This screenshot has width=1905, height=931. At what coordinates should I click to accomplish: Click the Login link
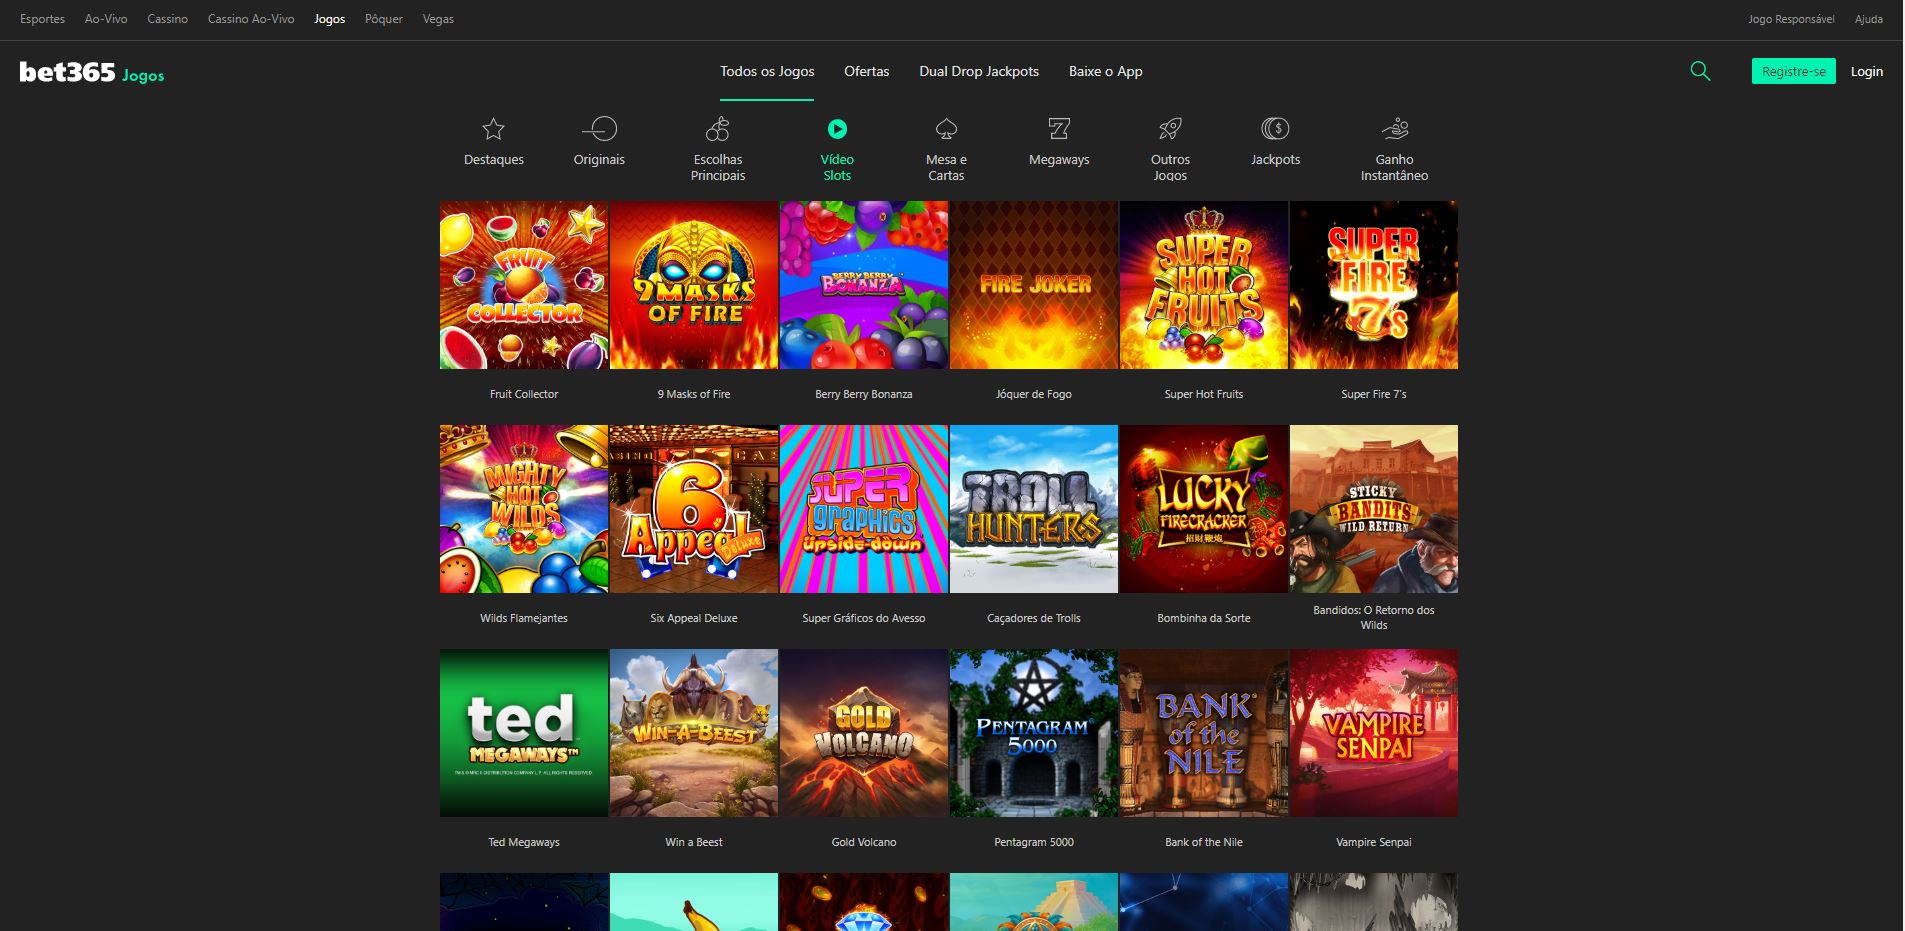[x=1866, y=71]
